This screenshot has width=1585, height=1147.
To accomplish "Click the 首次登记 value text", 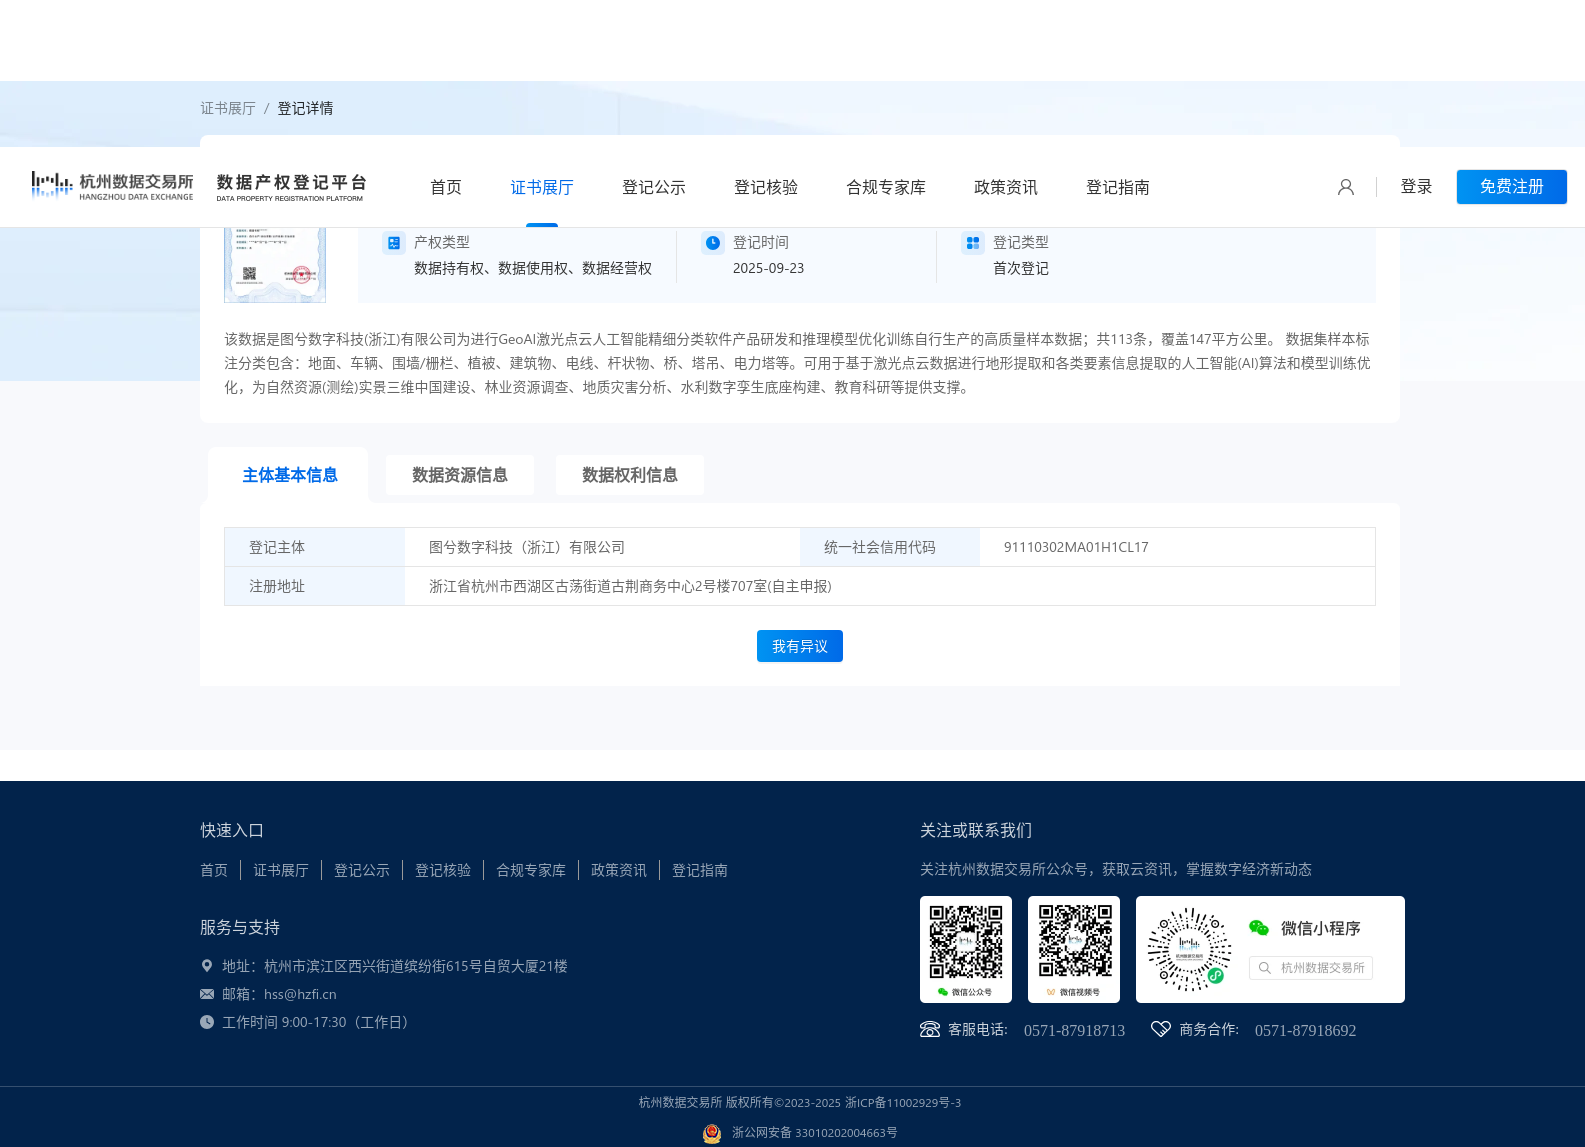I will pyautogui.click(x=1021, y=268).
